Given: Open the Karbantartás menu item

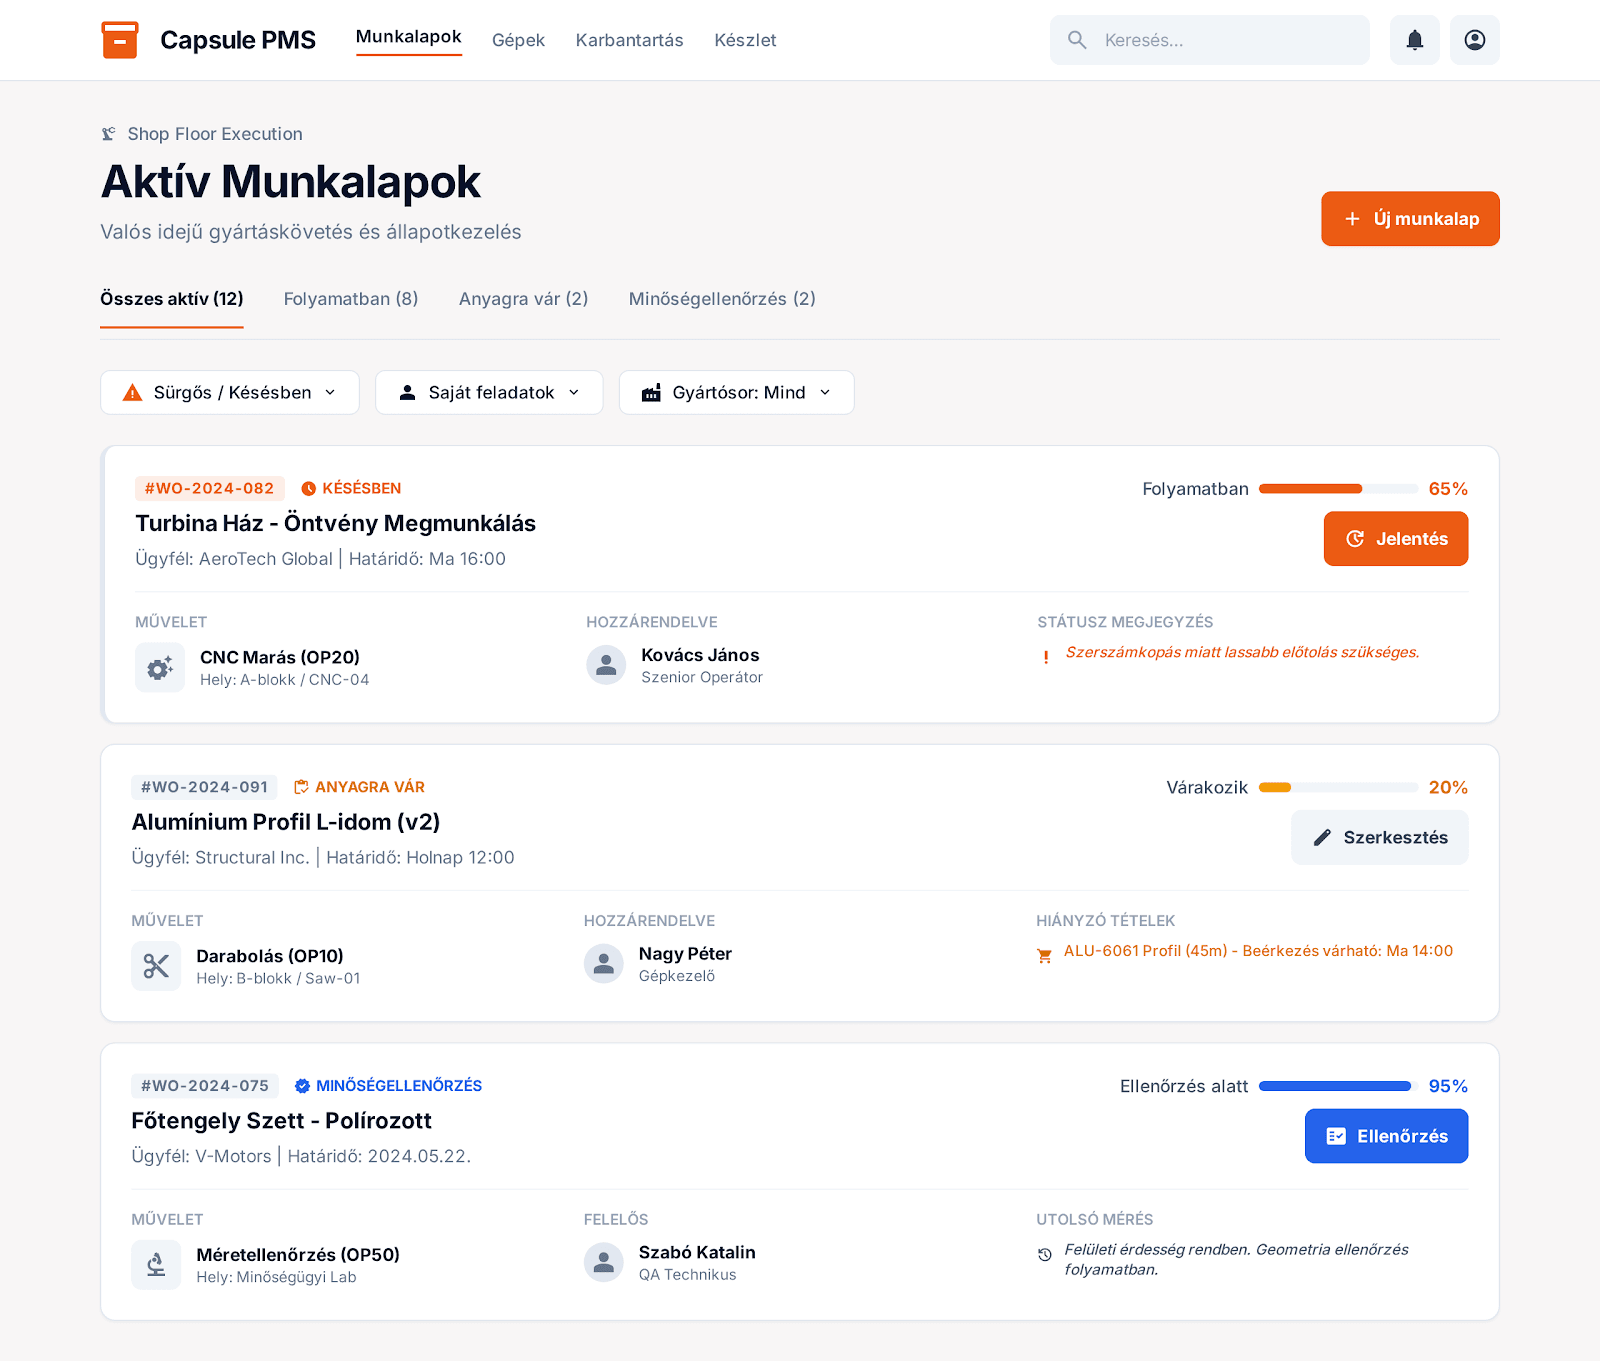Looking at the screenshot, I should (x=629, y=40).
